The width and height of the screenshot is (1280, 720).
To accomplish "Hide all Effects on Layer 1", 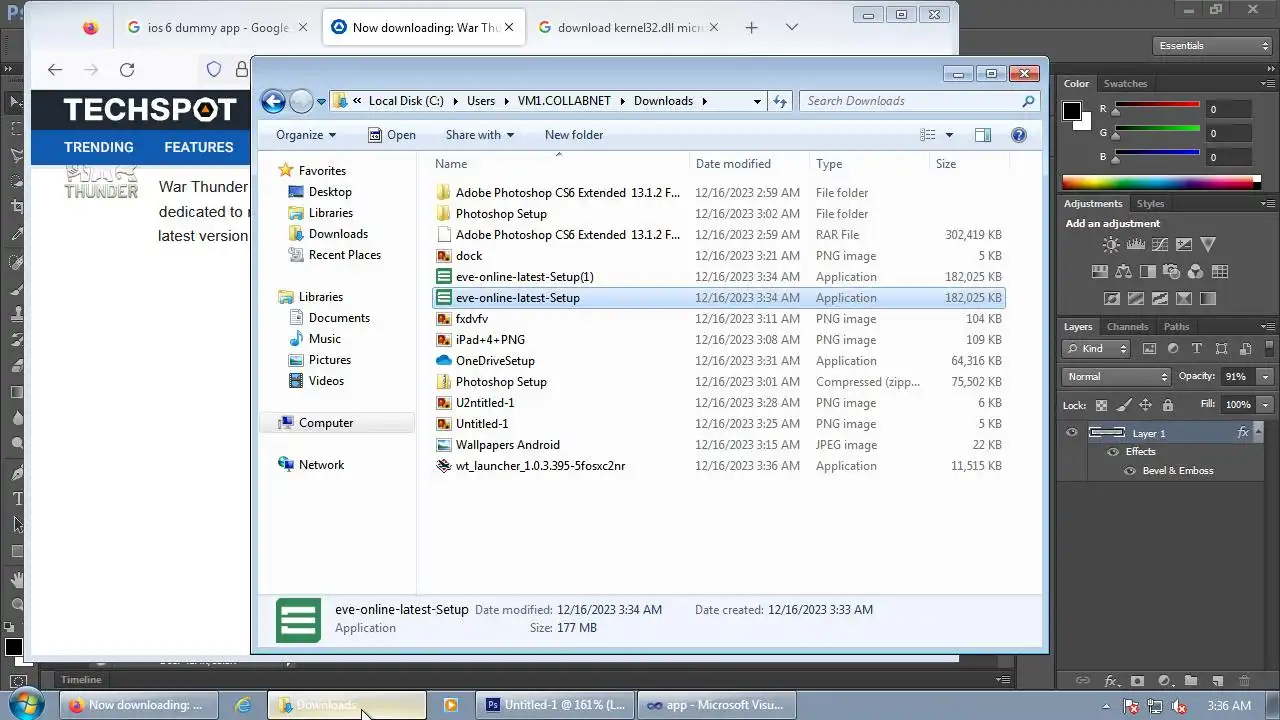I will [x=1113, y=452].
